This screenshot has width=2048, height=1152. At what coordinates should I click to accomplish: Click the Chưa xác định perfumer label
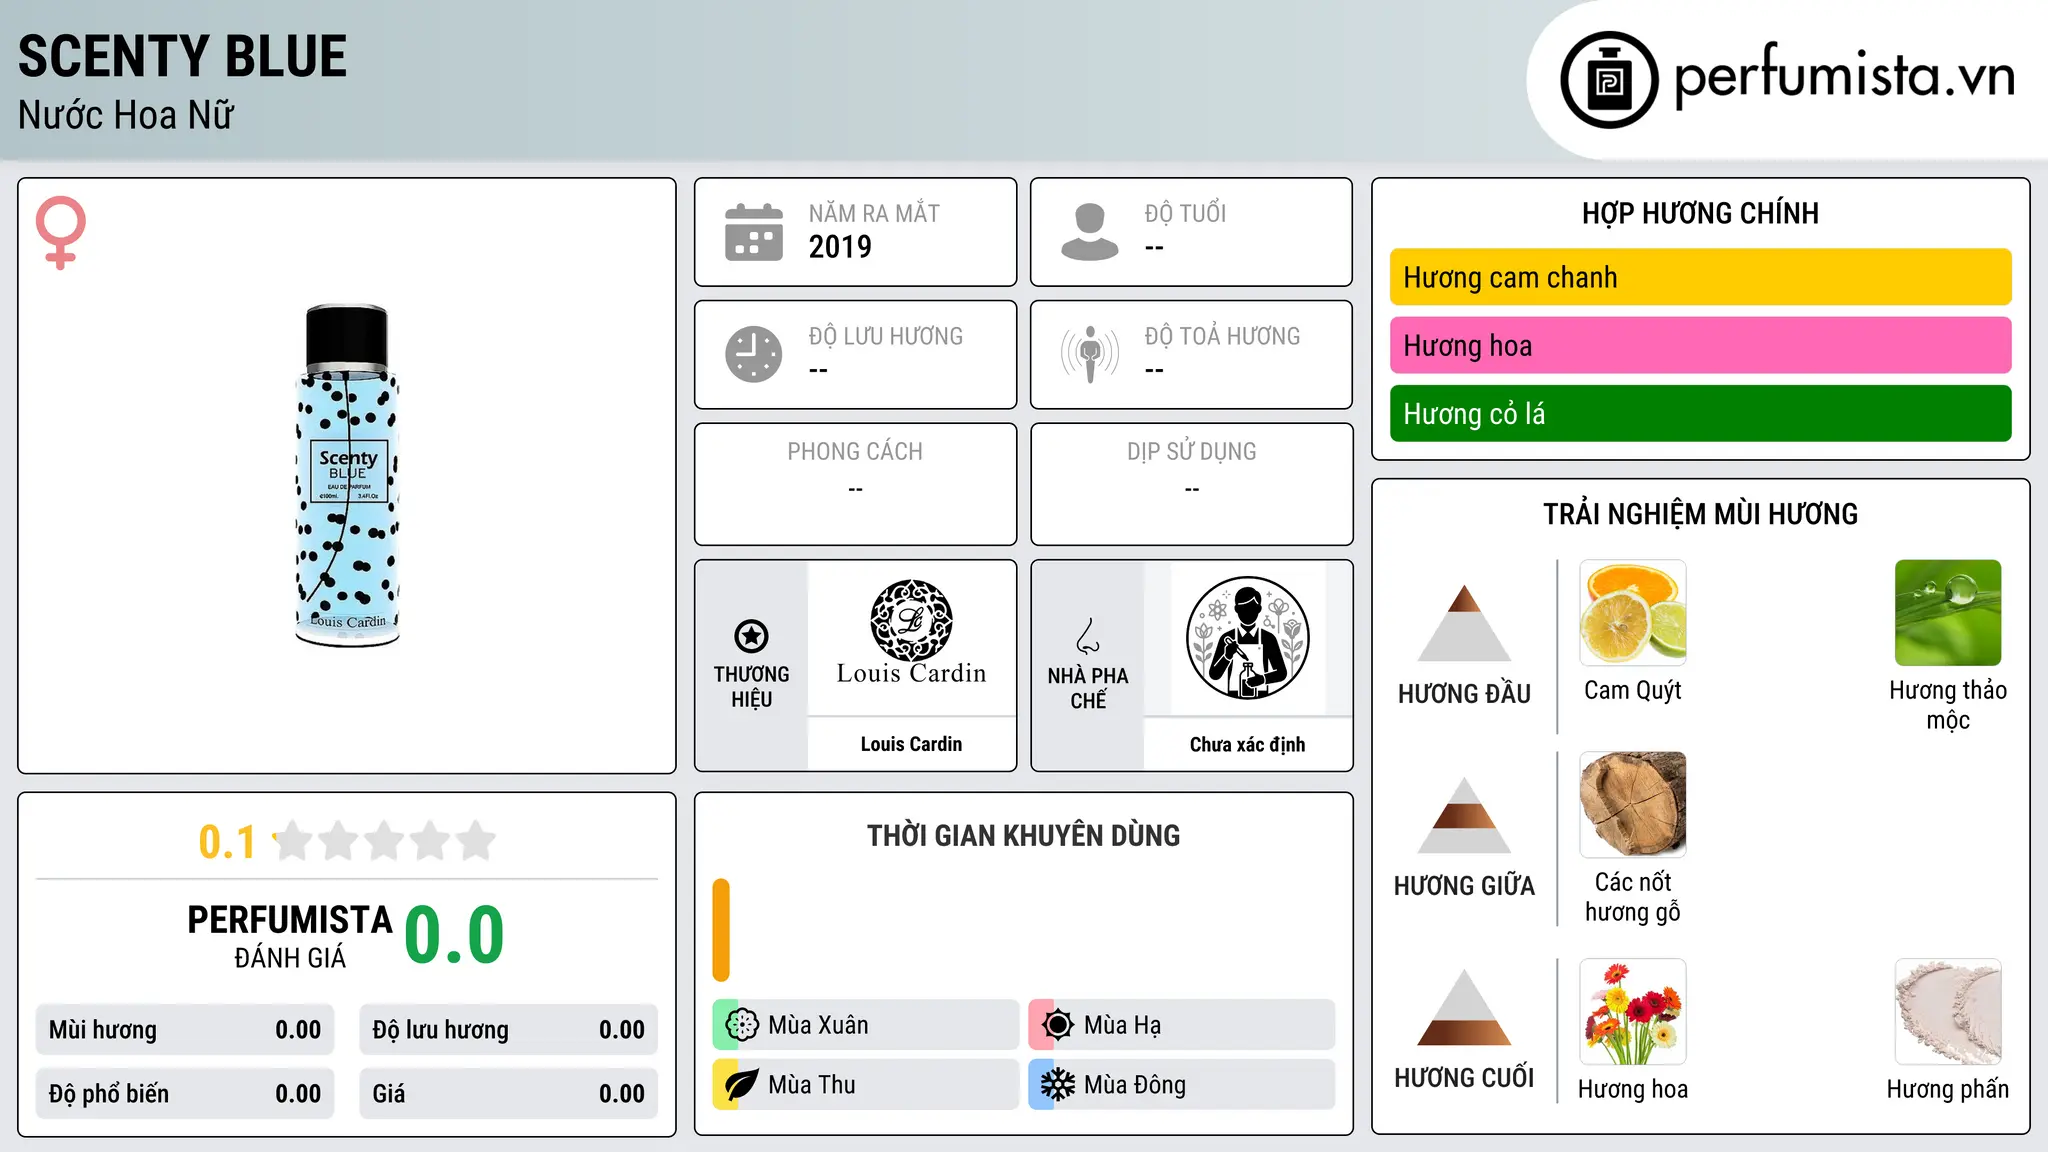[1247, 744]
